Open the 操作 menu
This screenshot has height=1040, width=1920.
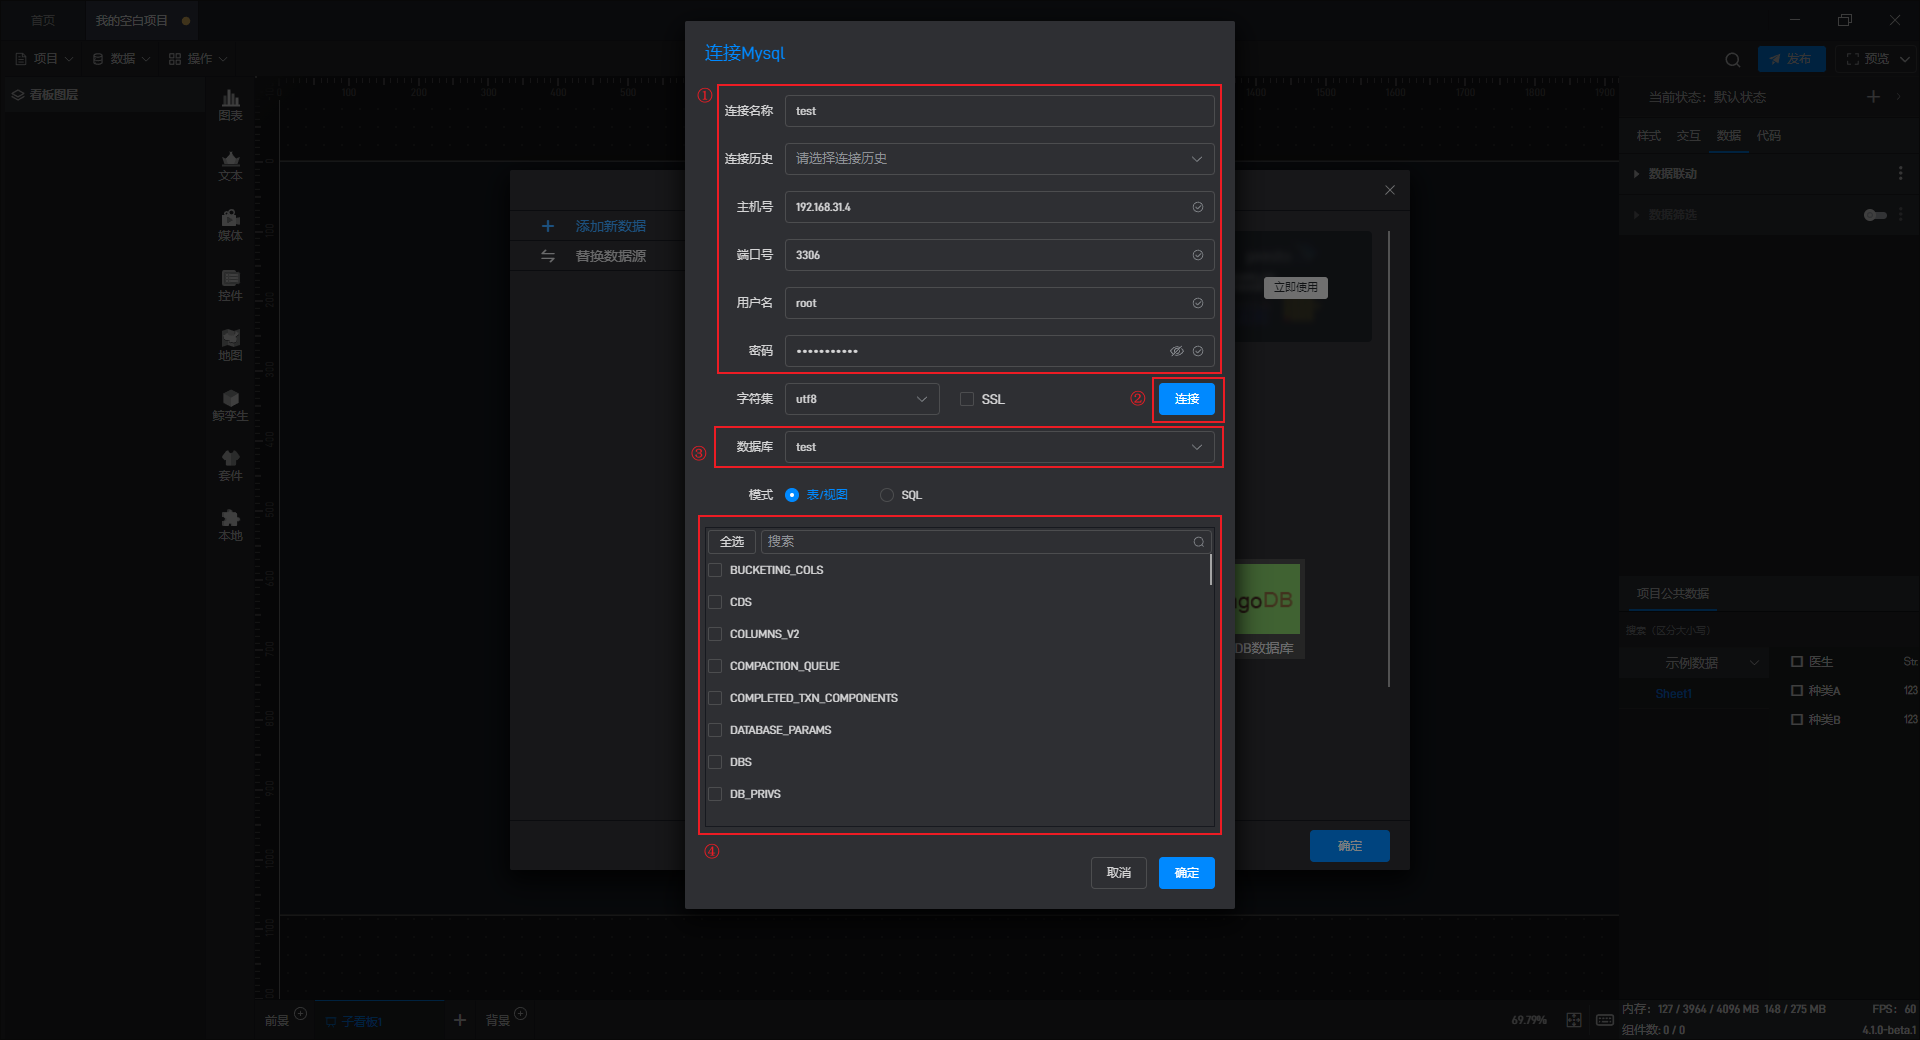(x=198, y=59)
